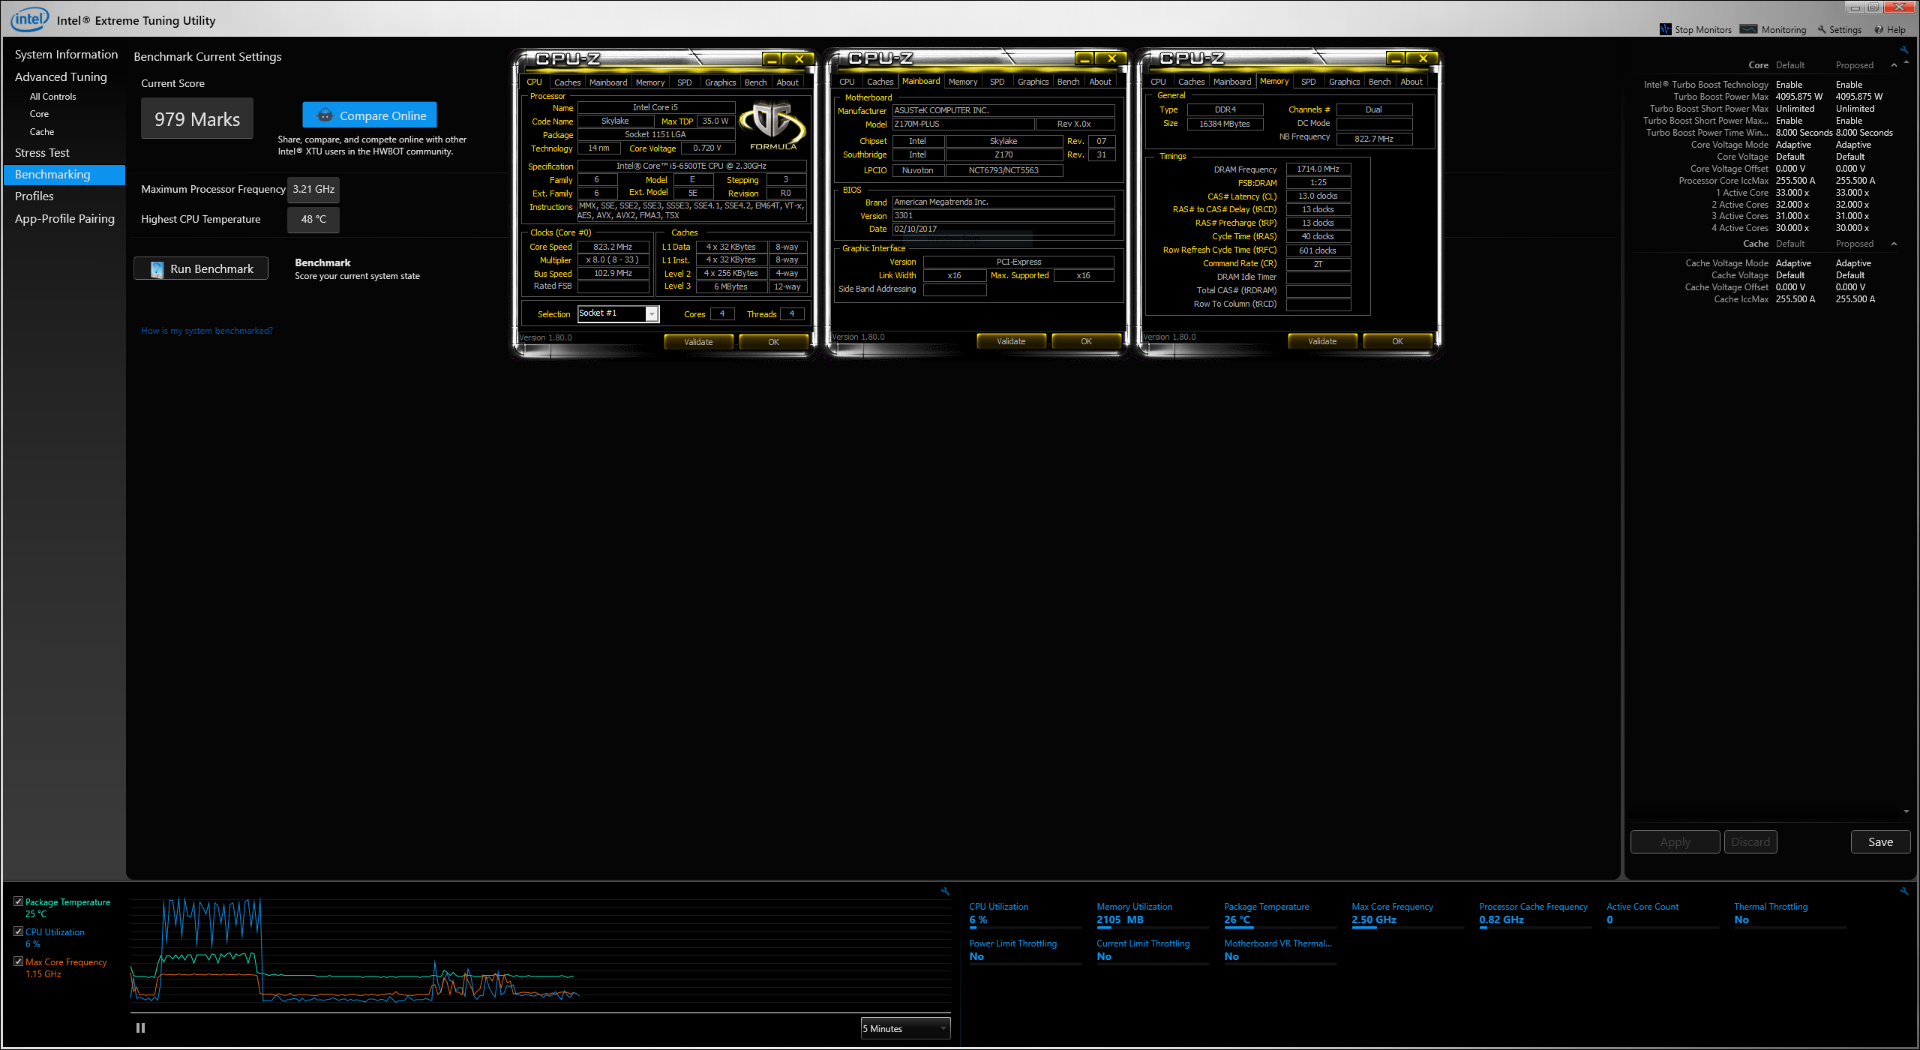Click OK in first CPU-Z window
This screenshot has height=1050, width=1920.
773,342
